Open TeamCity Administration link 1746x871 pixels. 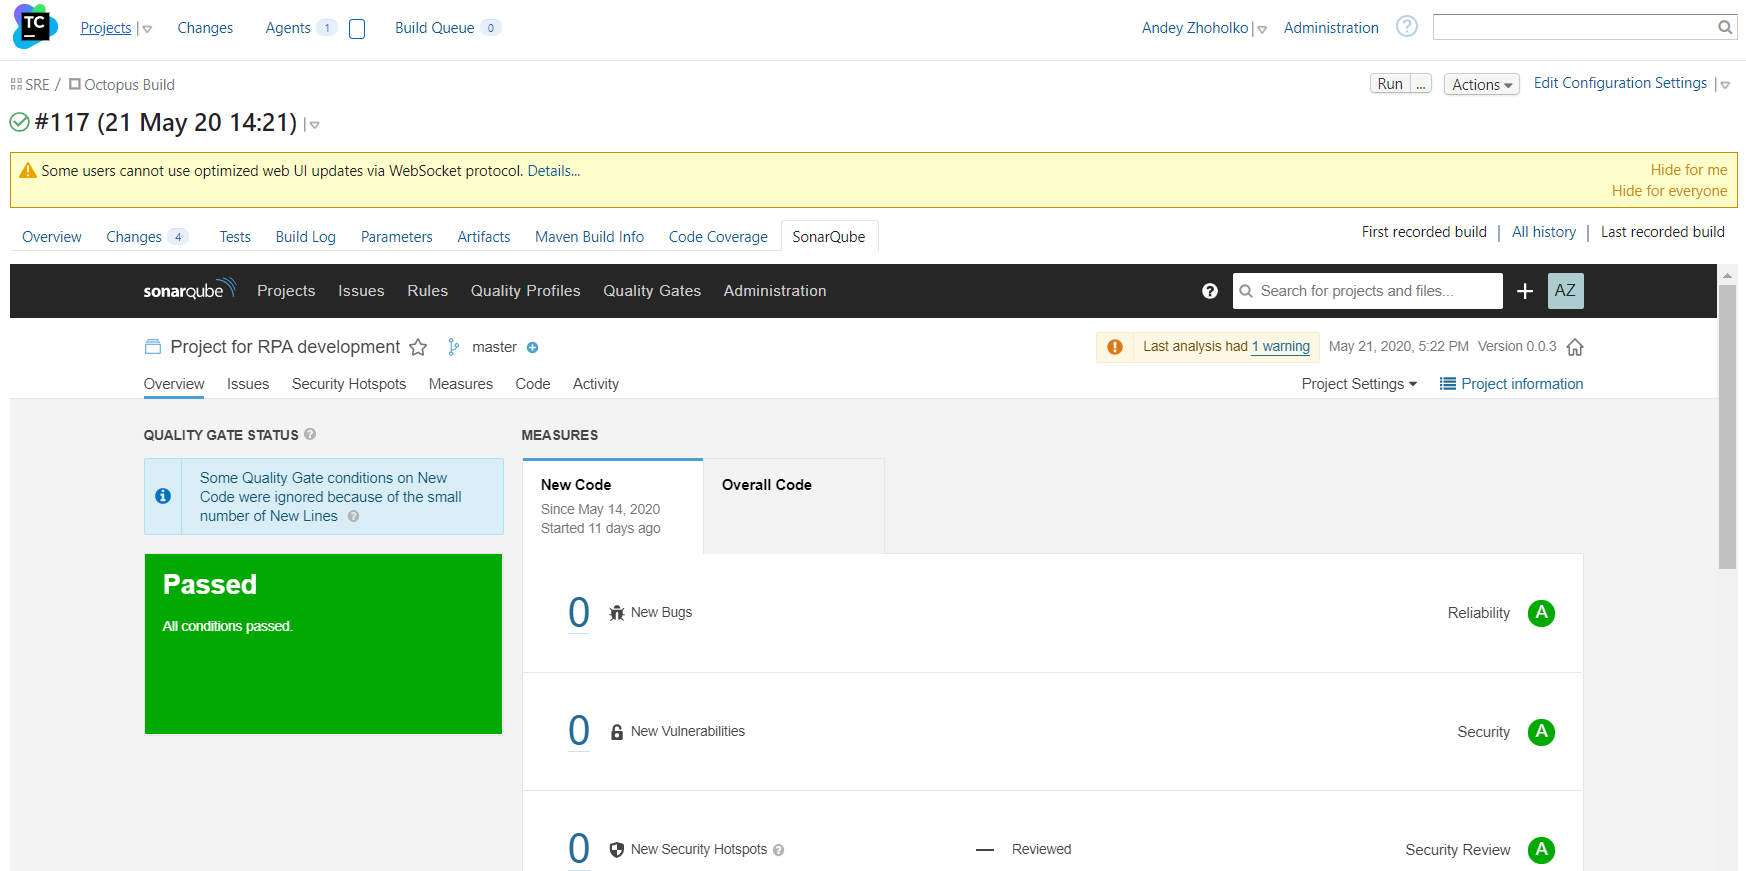(1331, 28)
